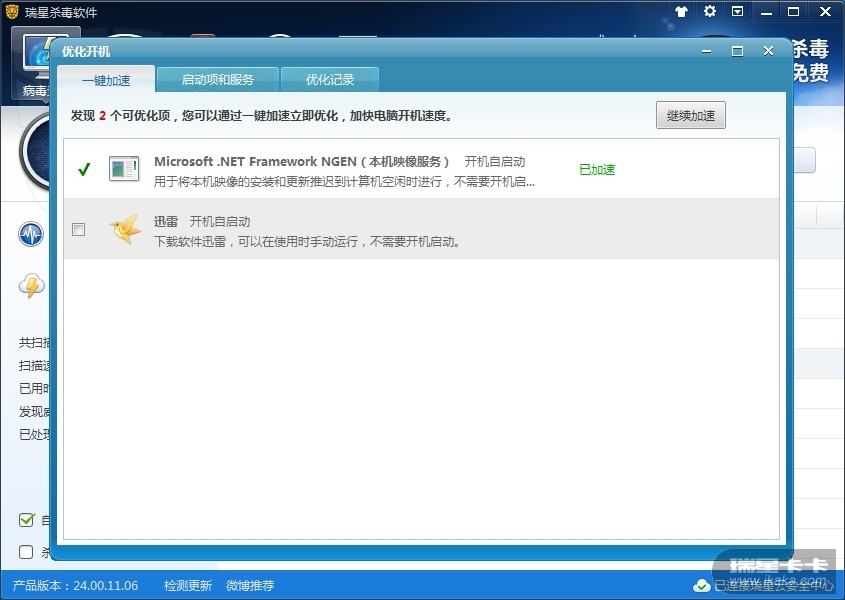The image size is (845, 600).
Task: Click the 已加速 status text
Action: point(597,169)
